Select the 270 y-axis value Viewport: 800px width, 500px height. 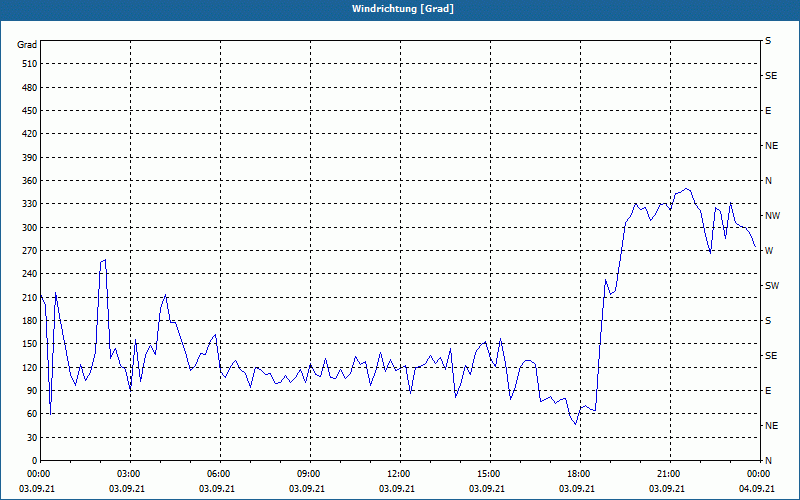click(30, 251)
